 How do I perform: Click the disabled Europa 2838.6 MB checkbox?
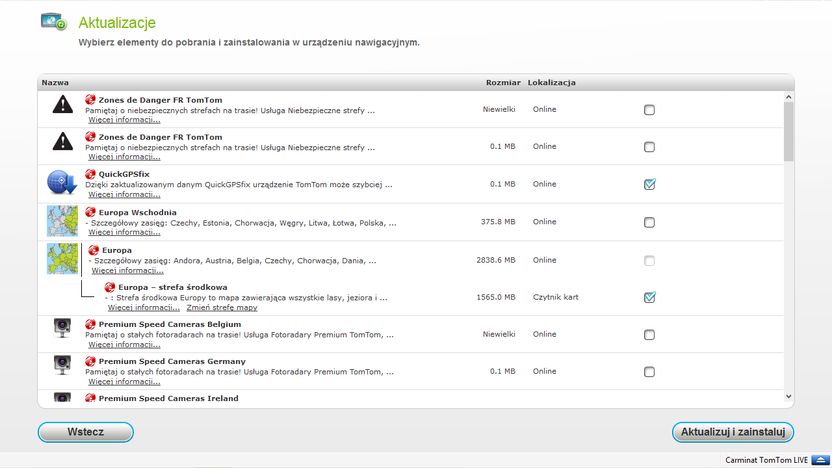click(x=649, y=261)
